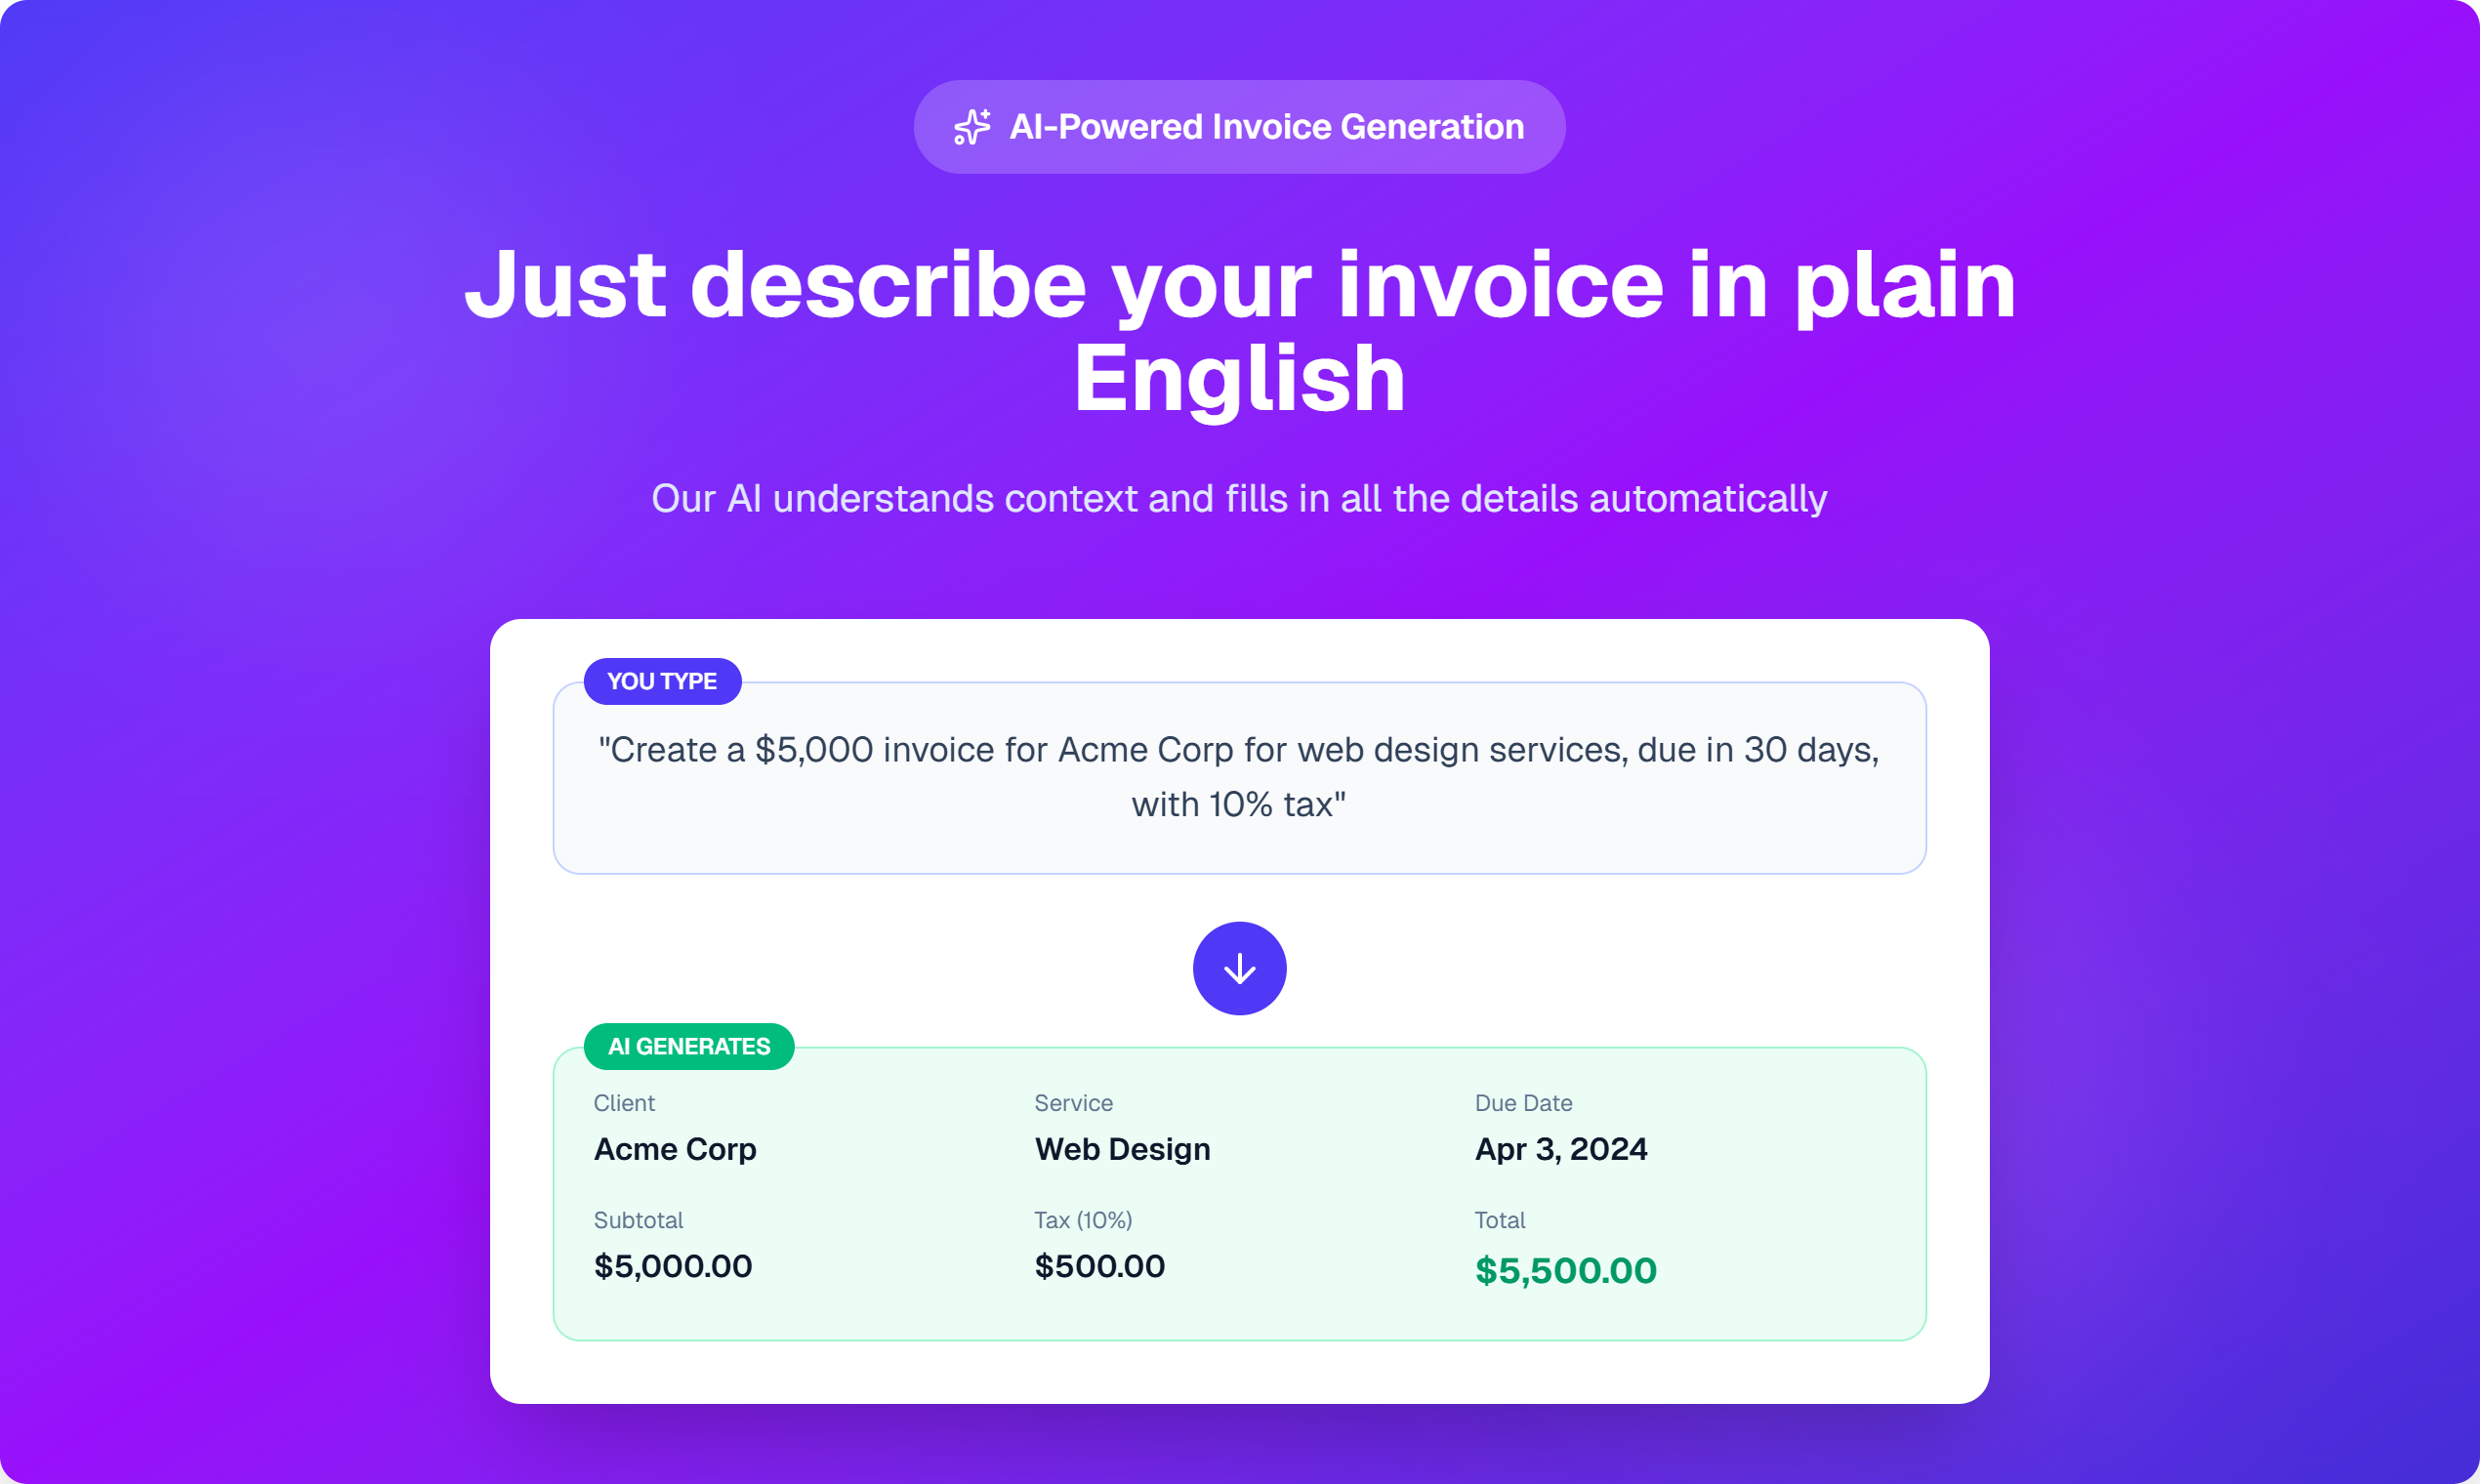Click the $500.00 tax amount
2480x1484 pixels.
(1100, 1266)
